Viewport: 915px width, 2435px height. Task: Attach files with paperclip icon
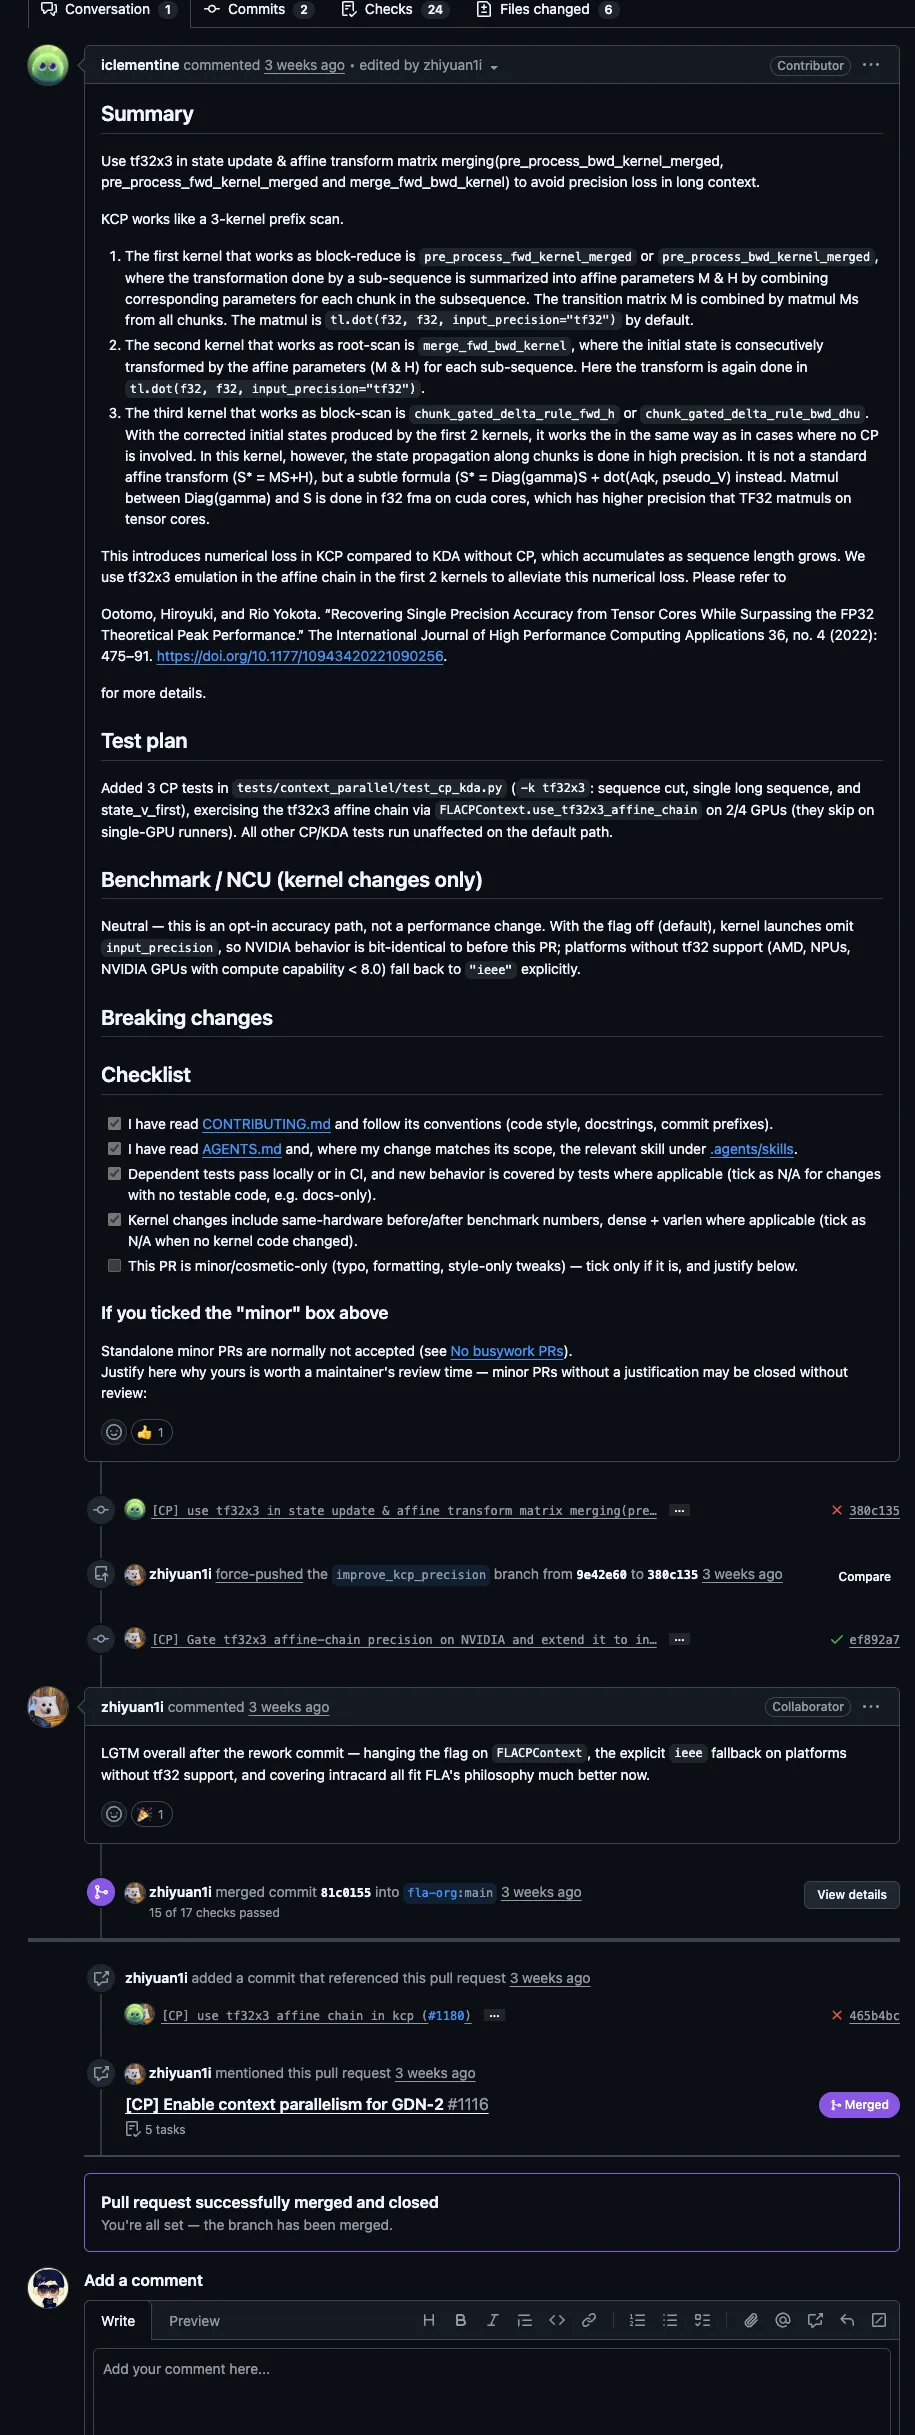click(x=751, y=2320)
